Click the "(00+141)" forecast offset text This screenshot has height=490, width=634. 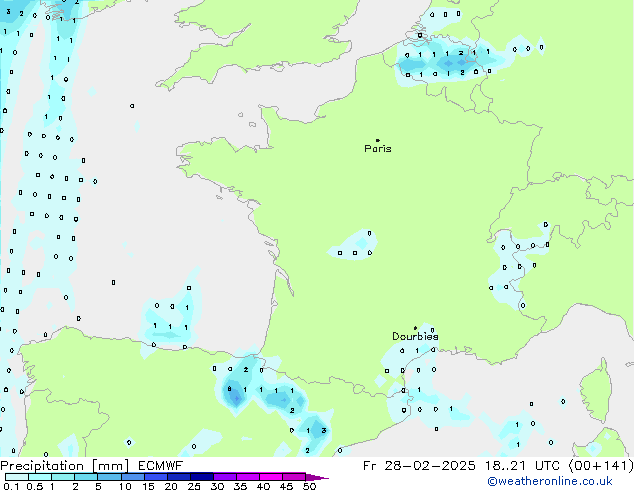coord(601,466)
